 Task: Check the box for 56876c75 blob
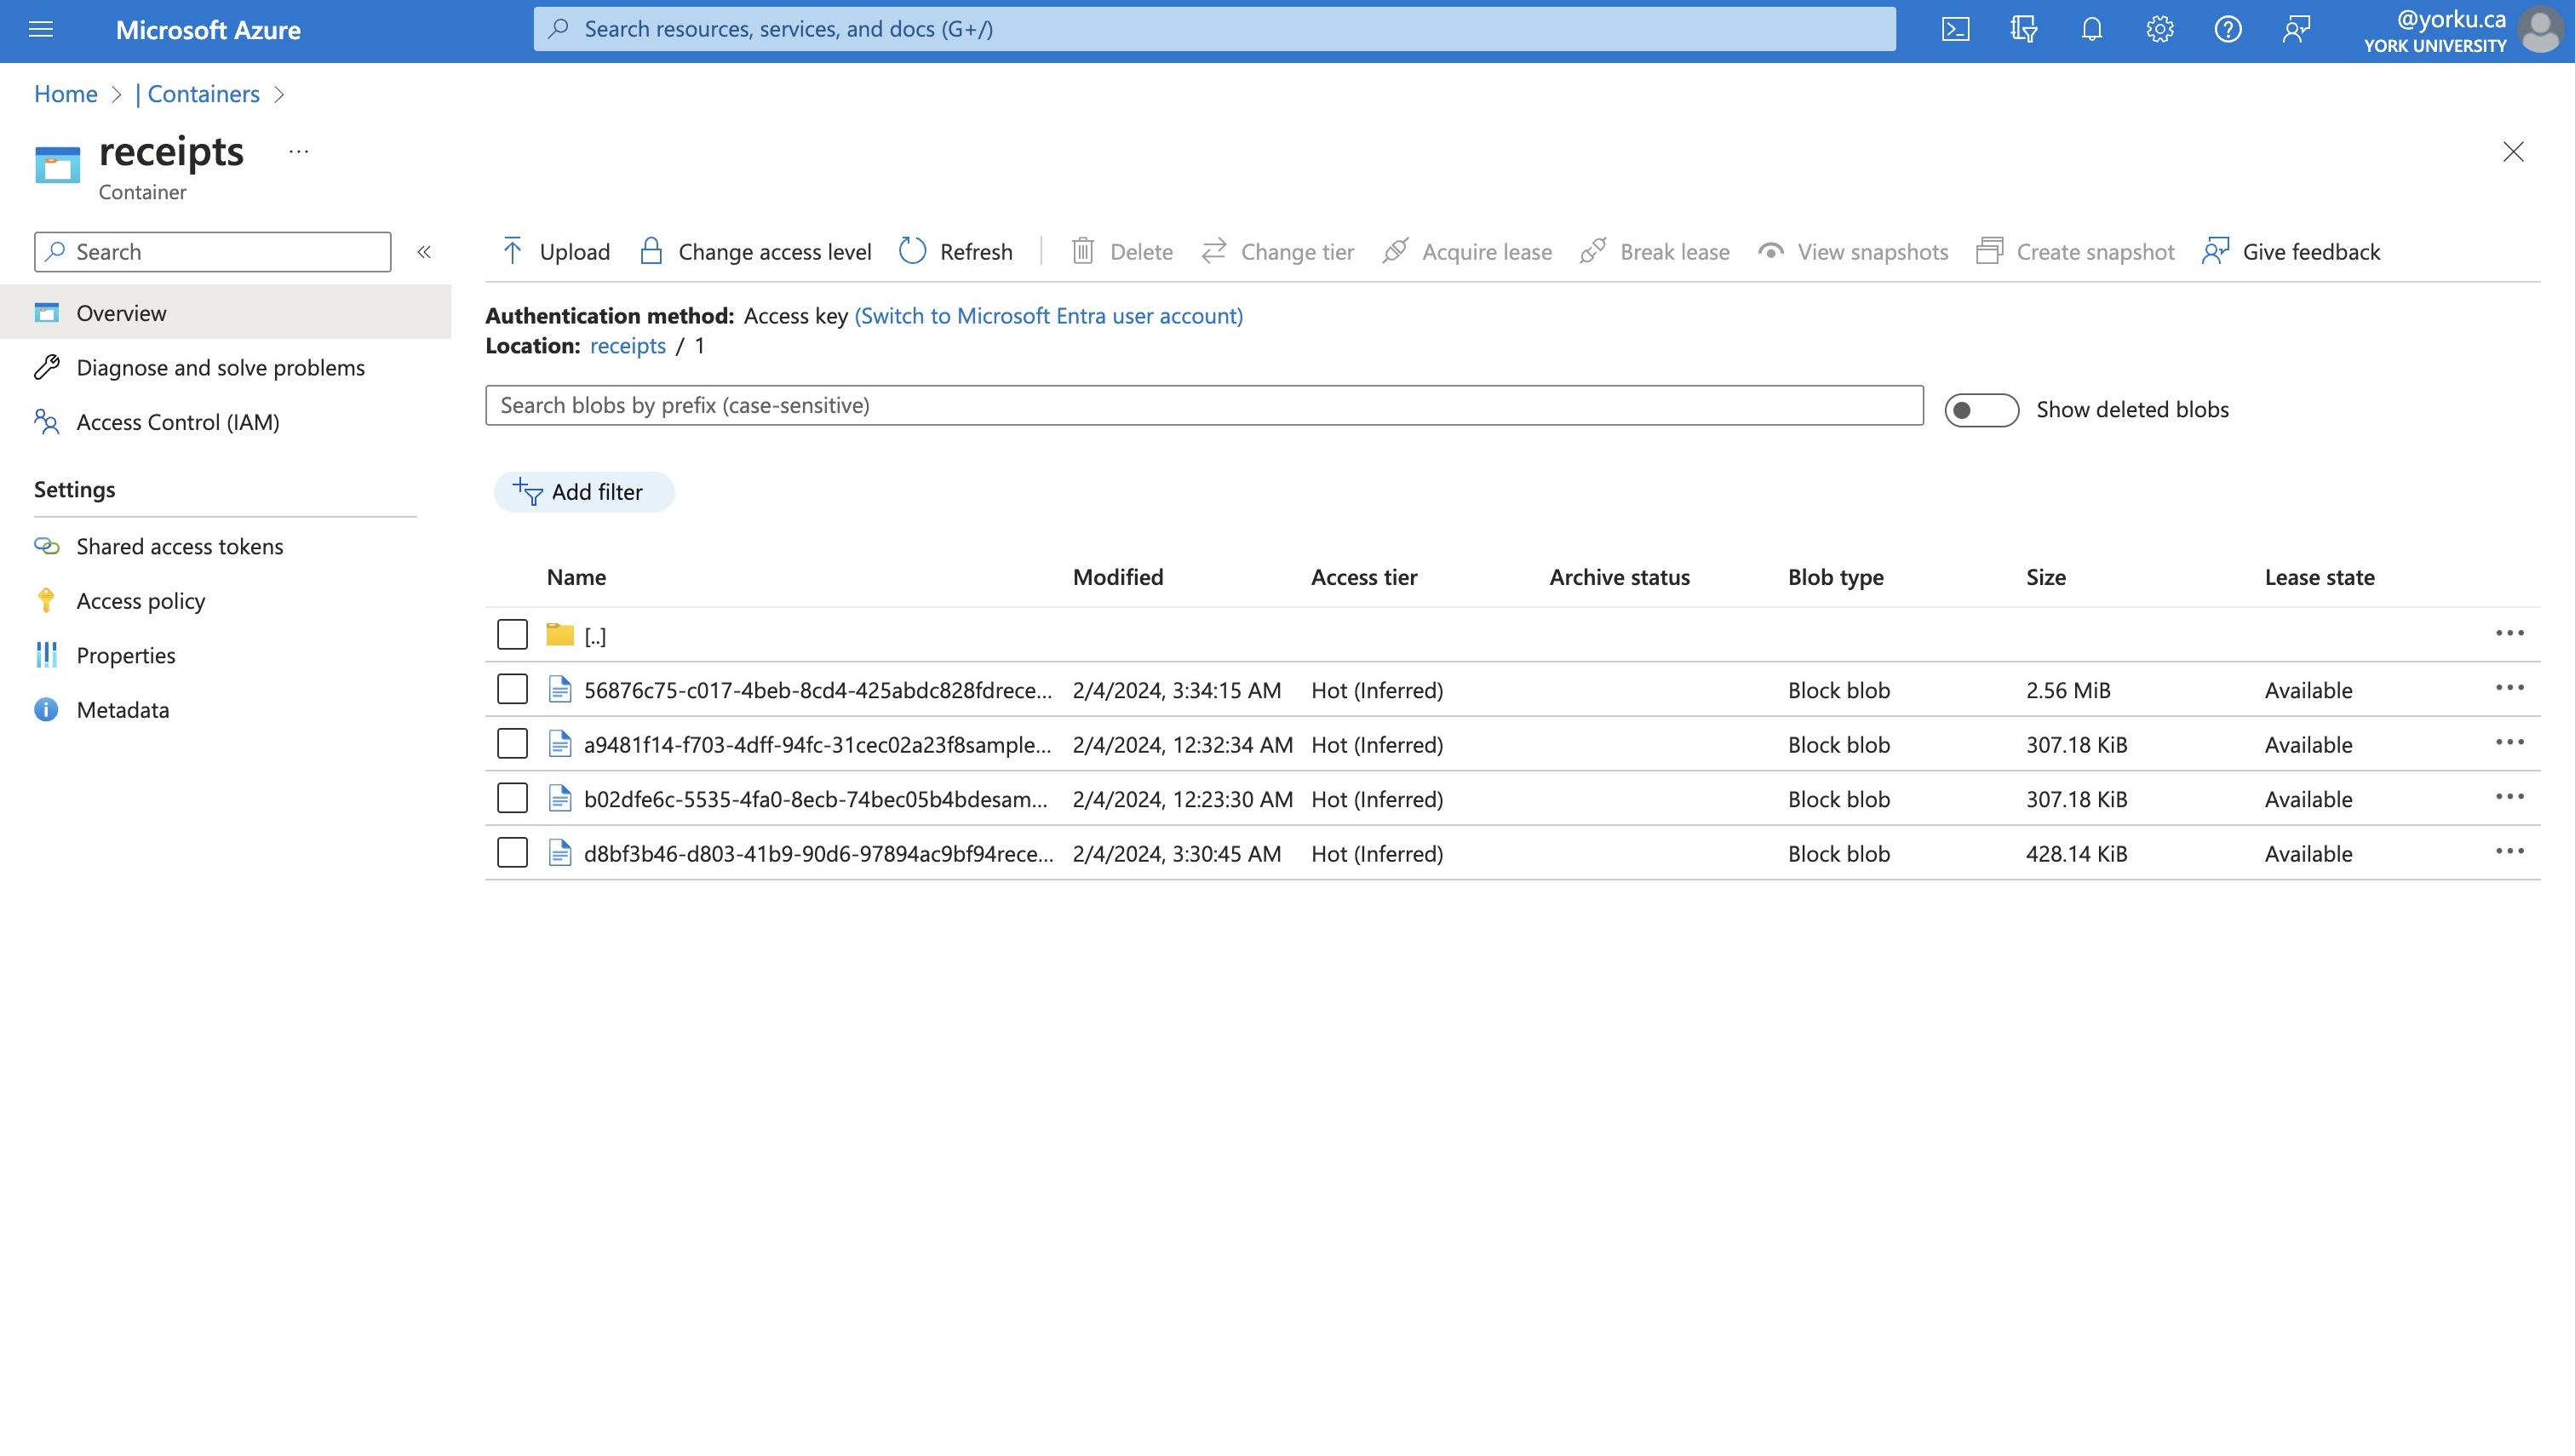tap(512, 689)
